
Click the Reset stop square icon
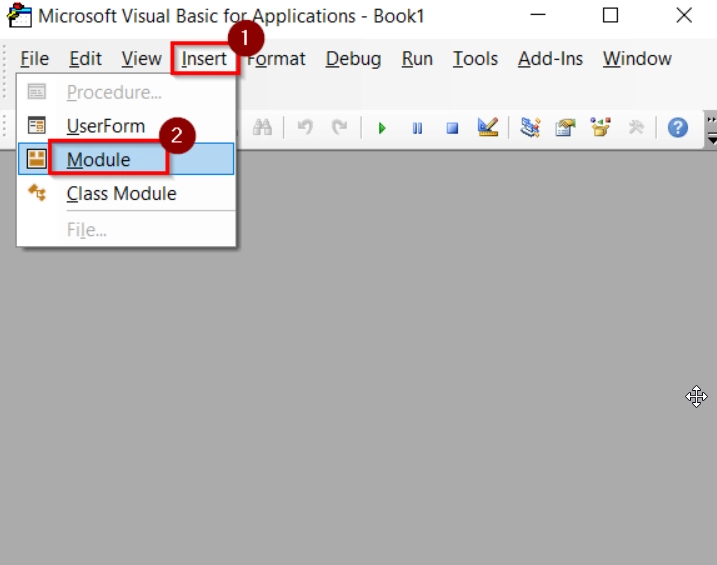[x=452, y=128]
